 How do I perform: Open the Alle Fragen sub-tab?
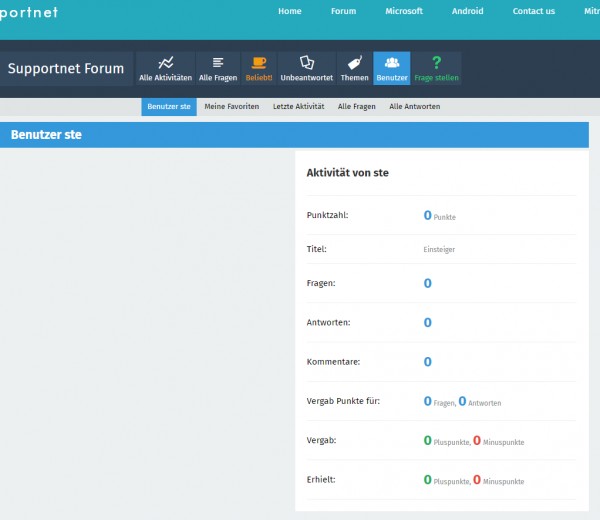click(357, 106)
